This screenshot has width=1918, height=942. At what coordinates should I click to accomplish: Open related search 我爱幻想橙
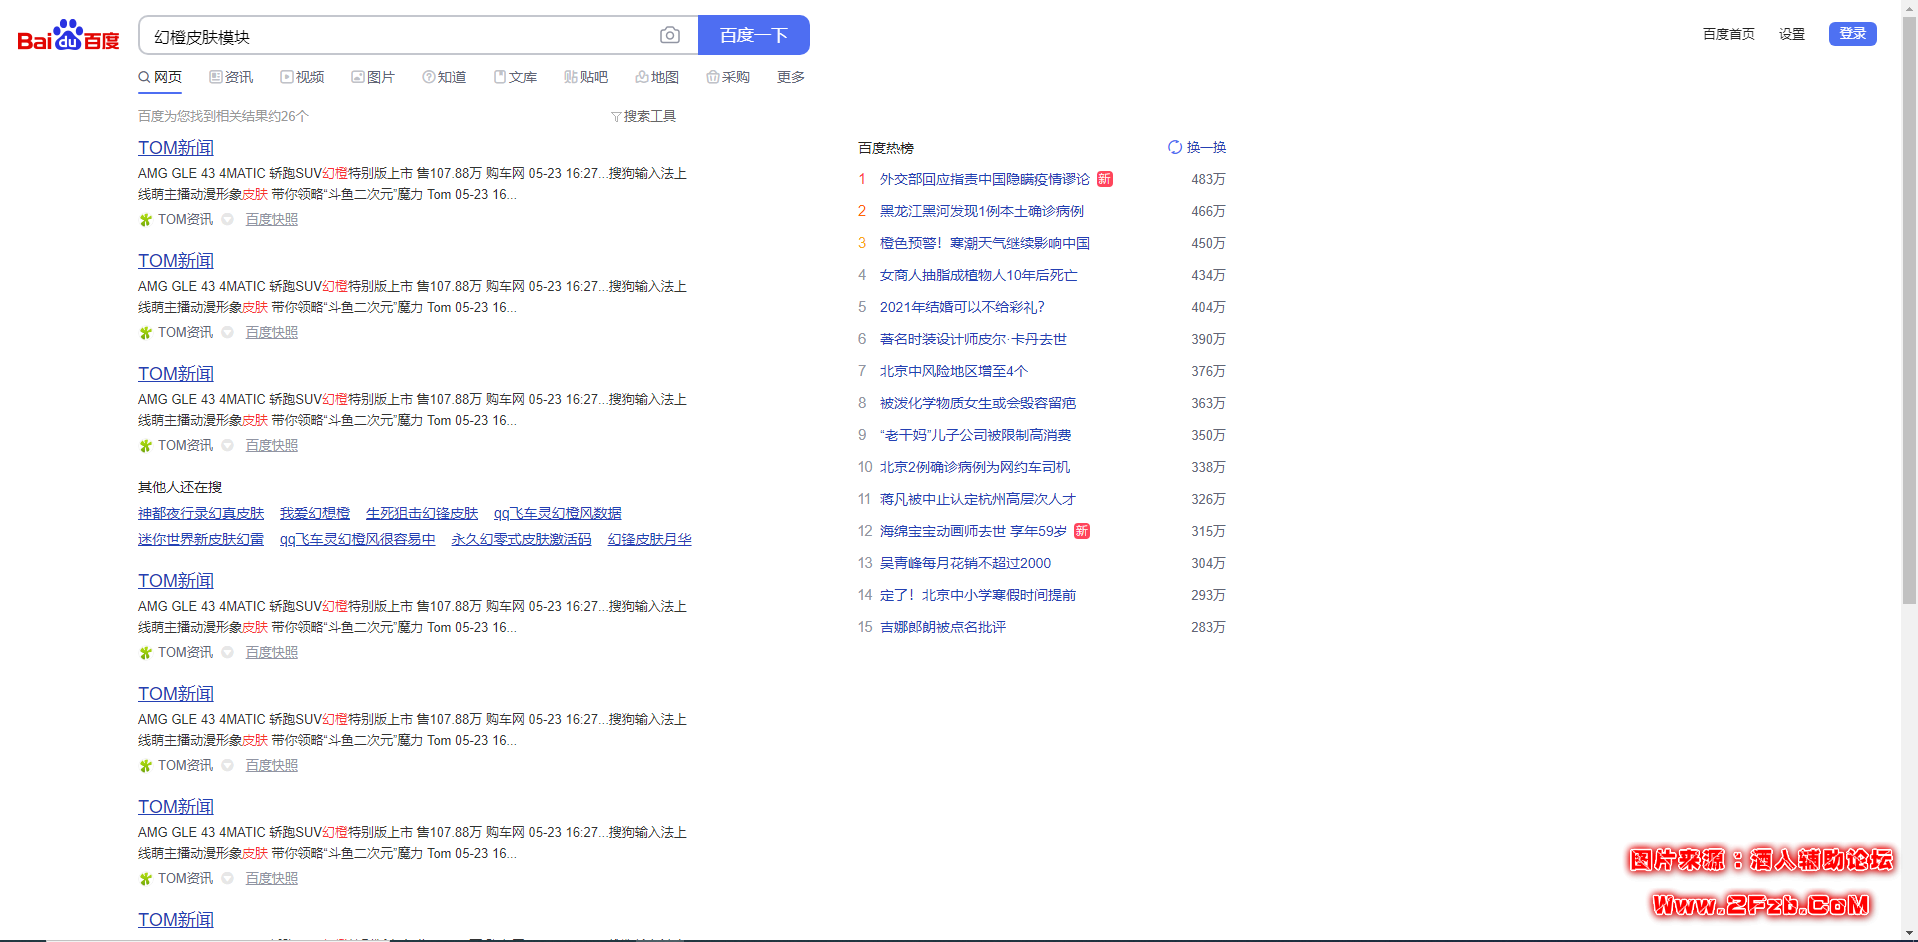coord(315,513)
